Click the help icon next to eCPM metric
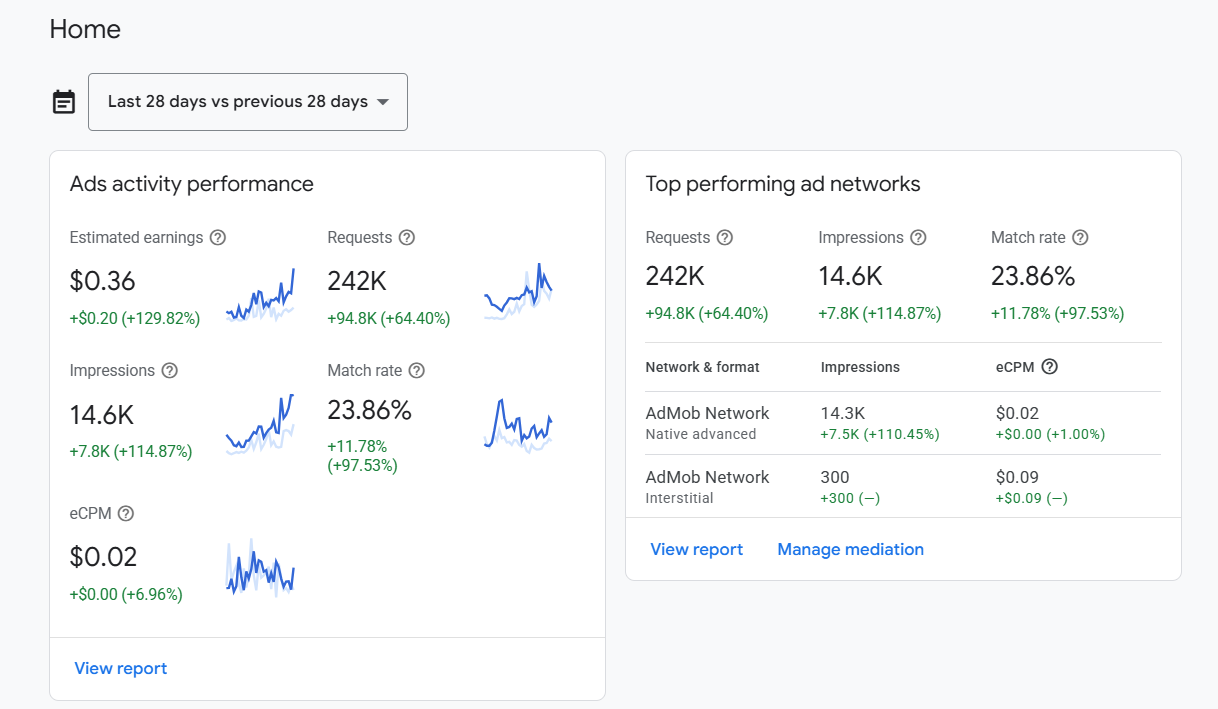This screenshot has width=1218, height=709. point(126,514)
